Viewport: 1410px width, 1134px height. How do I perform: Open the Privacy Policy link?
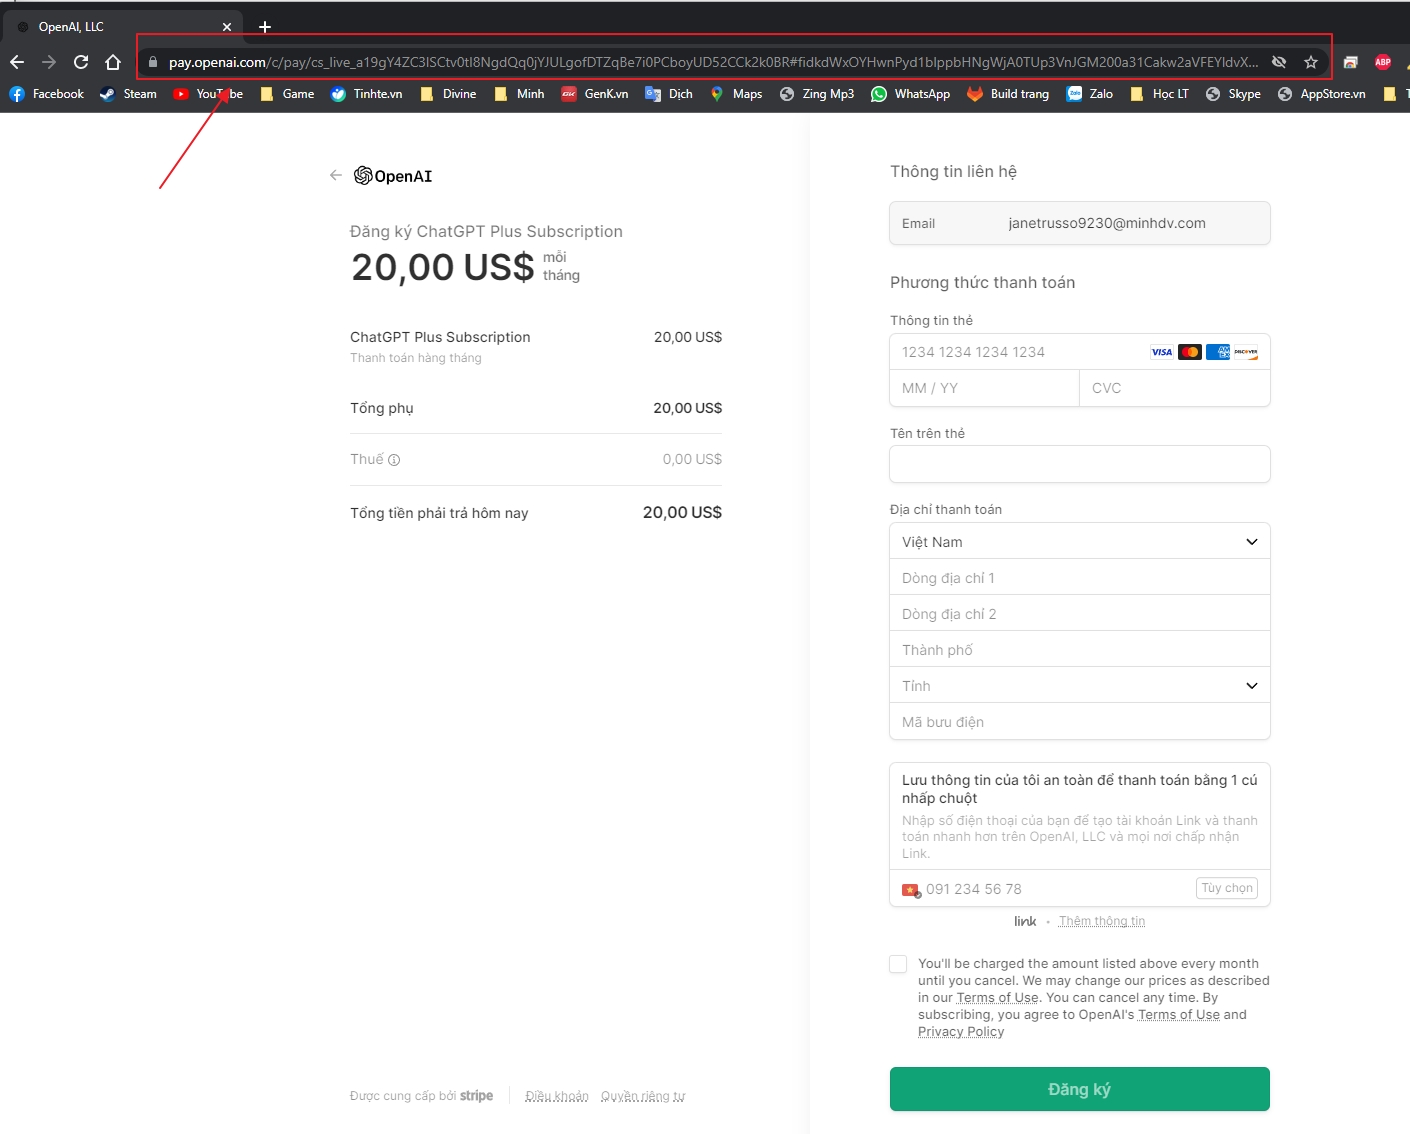[961, 1032]
